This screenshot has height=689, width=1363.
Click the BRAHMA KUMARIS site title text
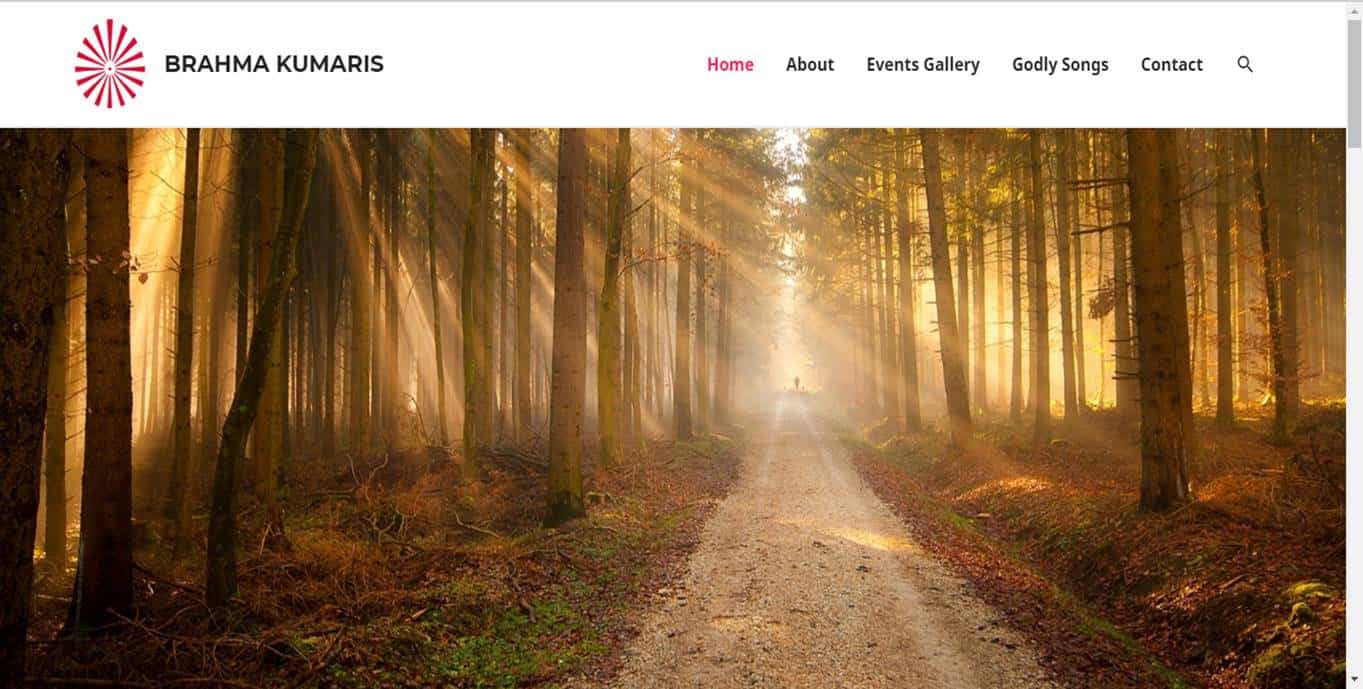click(274, 64)
